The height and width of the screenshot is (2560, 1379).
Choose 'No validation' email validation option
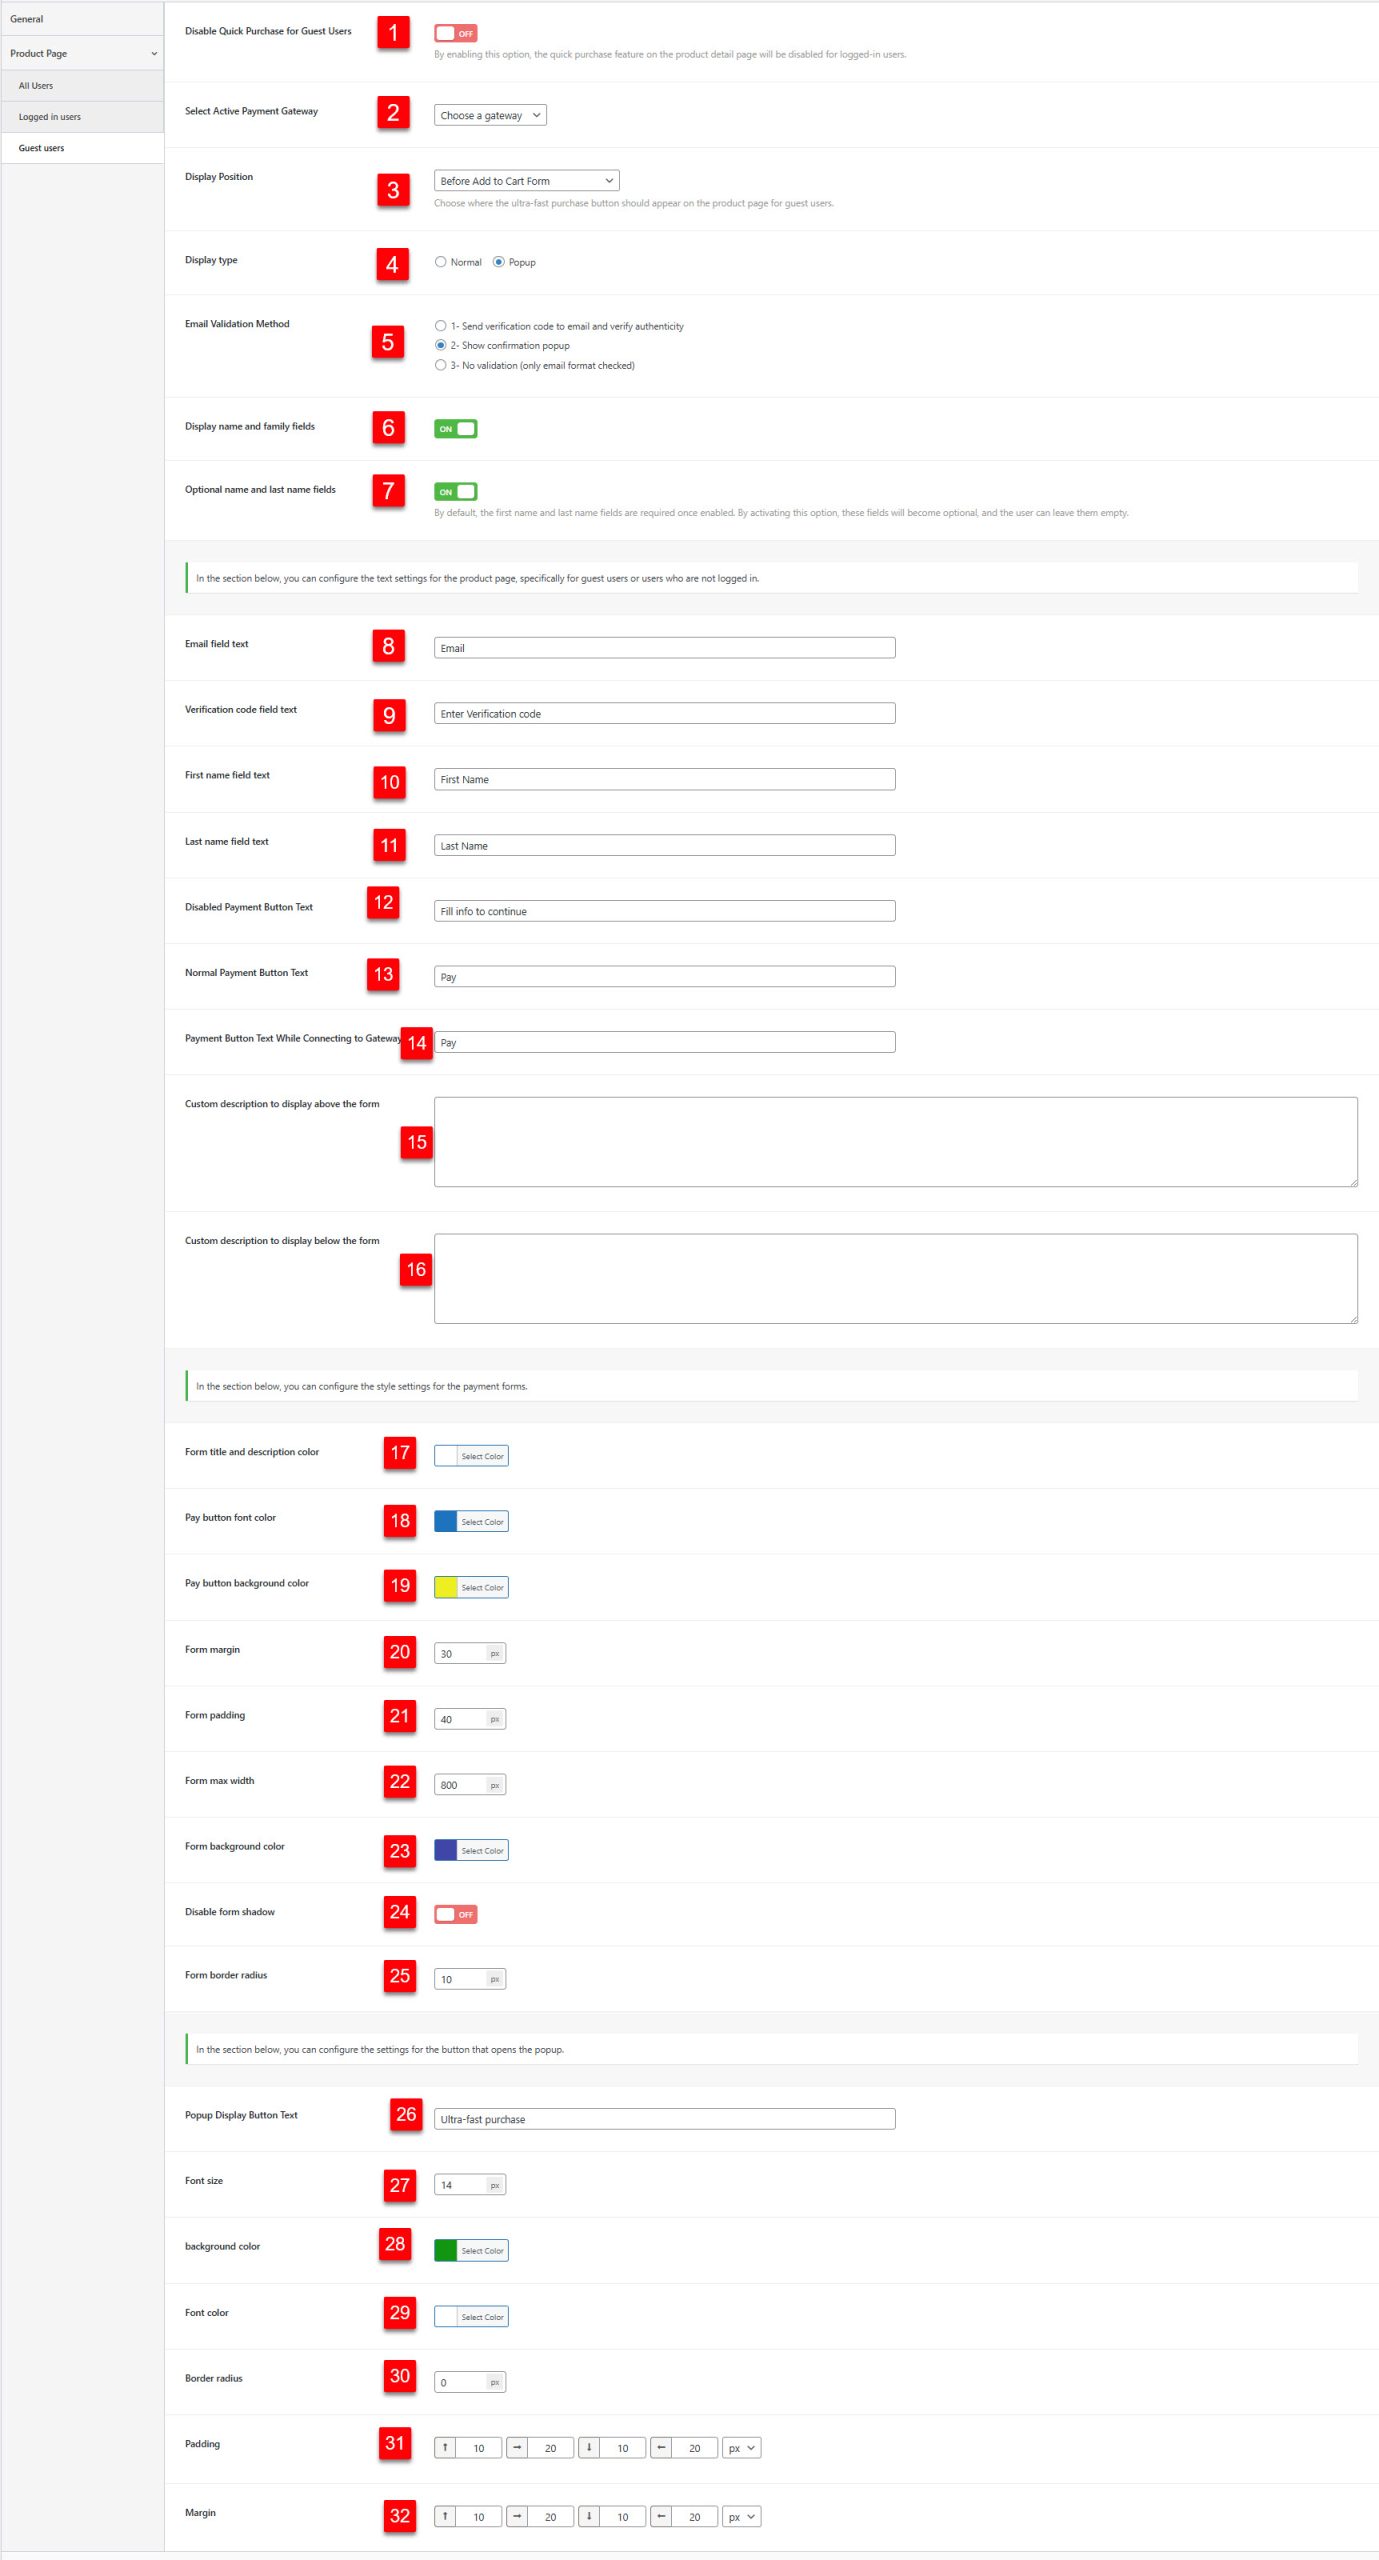pyautogui.click(x=440, y=365)
